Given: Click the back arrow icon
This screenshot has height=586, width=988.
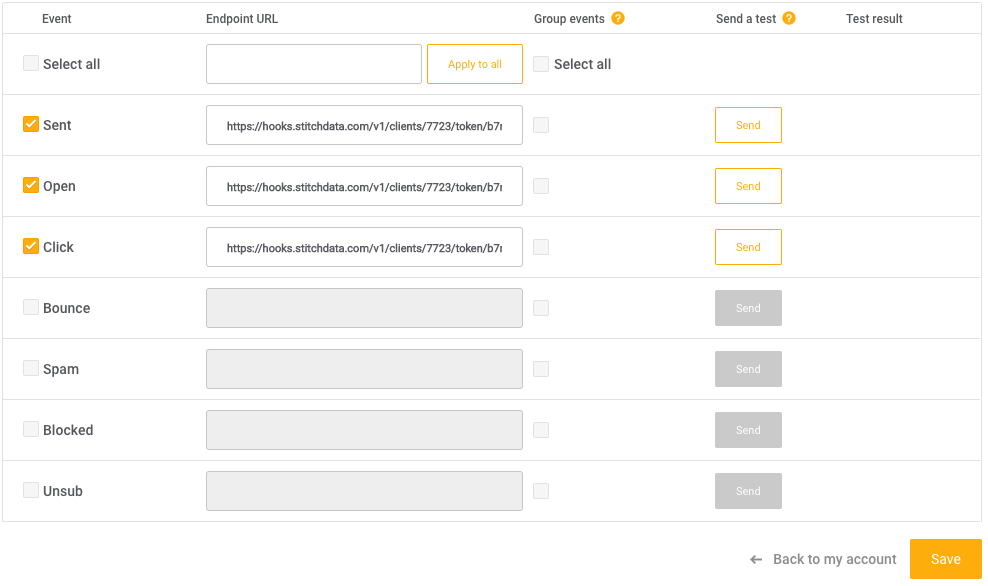Looking at the screenshot, I should click(755, 559).
